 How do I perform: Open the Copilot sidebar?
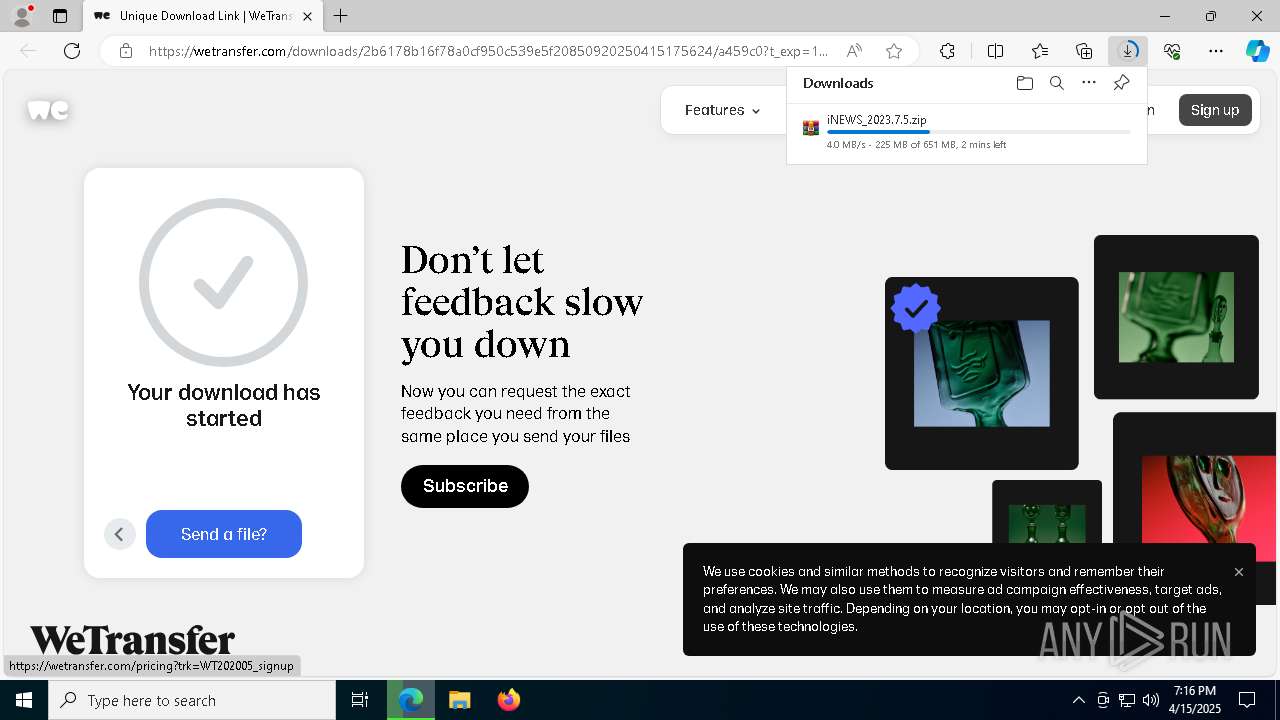point(1257,51)
